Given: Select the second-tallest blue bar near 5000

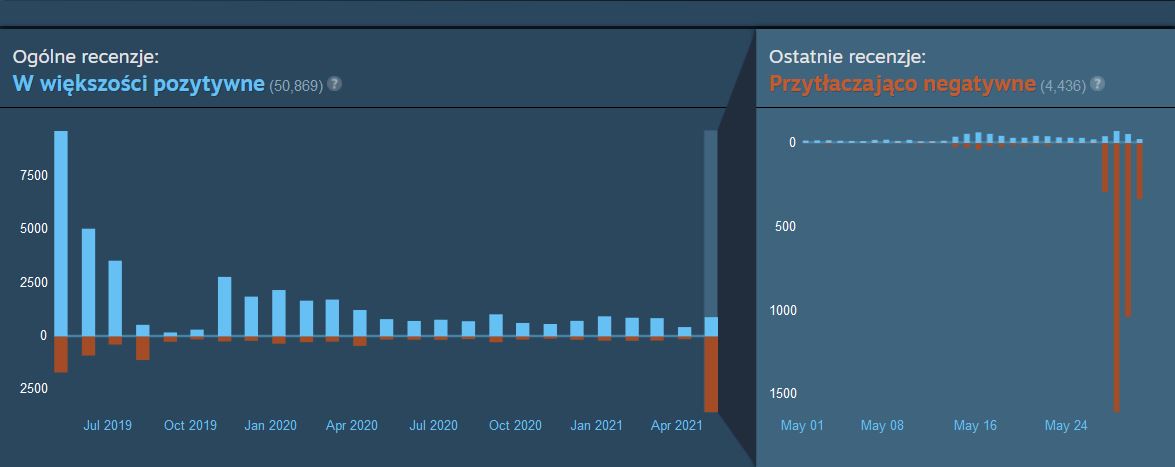Looking at the screenshot, I should 88,282.
